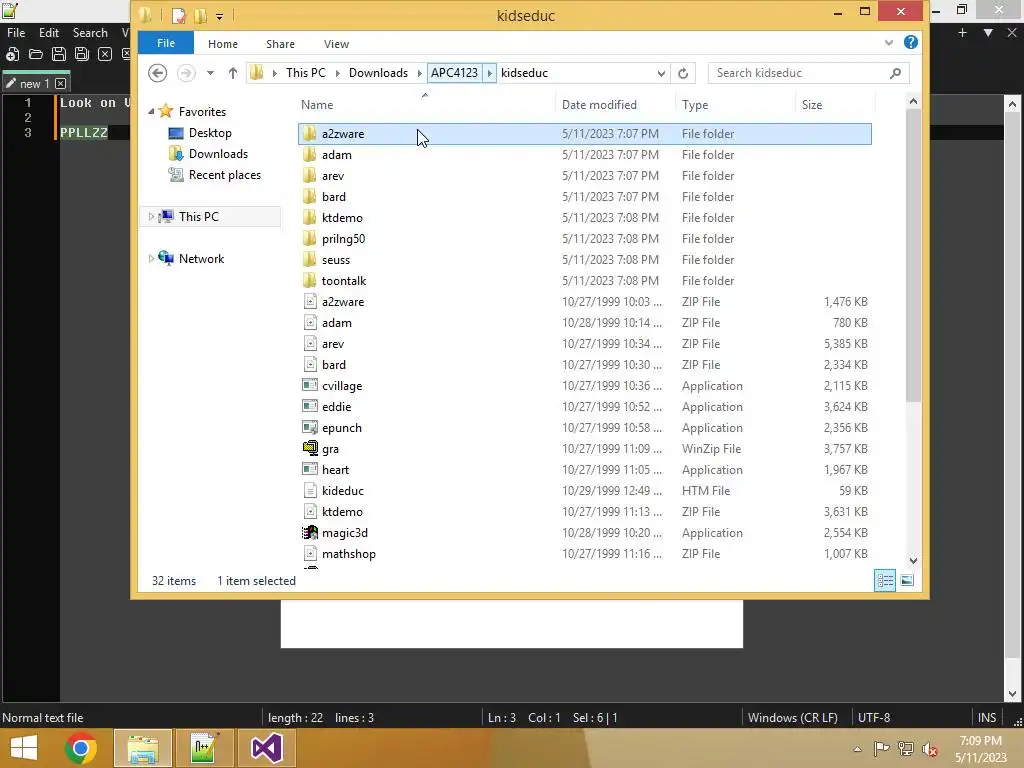This screenshot has height=768, width=1024.
Task: Launch Google Chrome from the taskbar
Action: pos(81,748)
